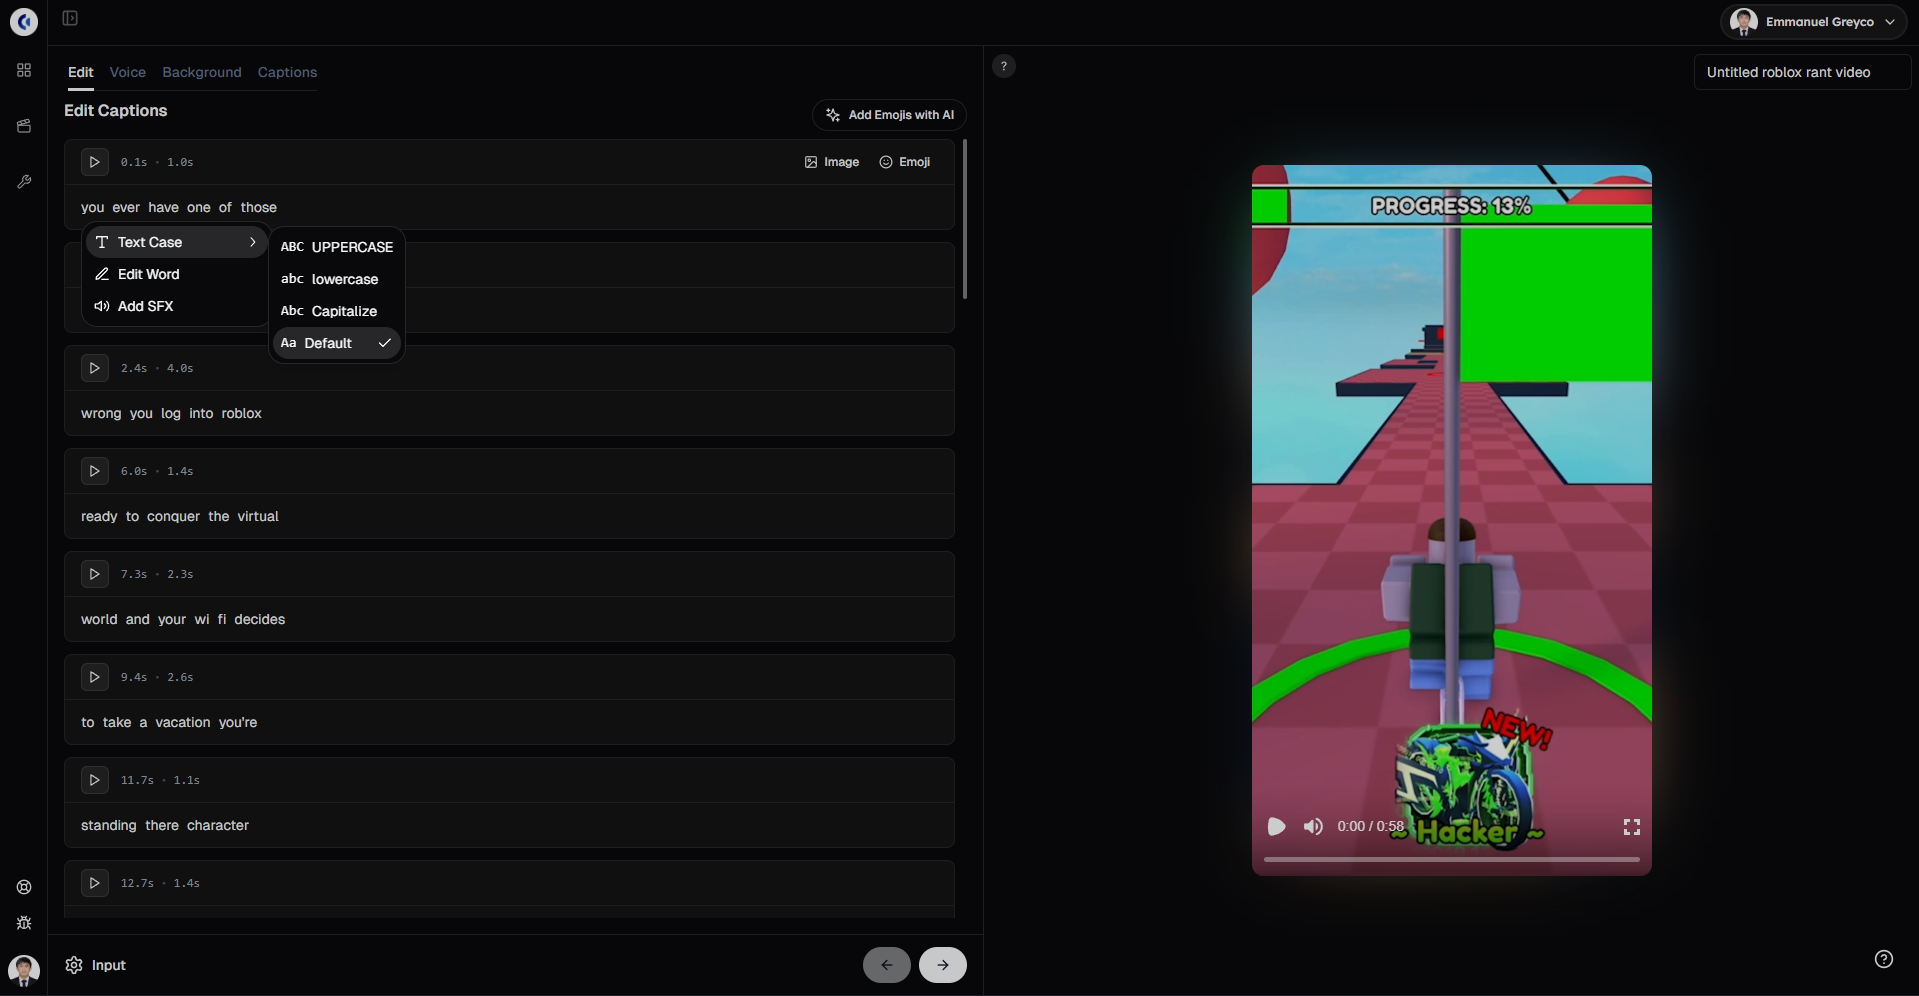Click the word 'decides' in the caption

(x=260, y=619)
